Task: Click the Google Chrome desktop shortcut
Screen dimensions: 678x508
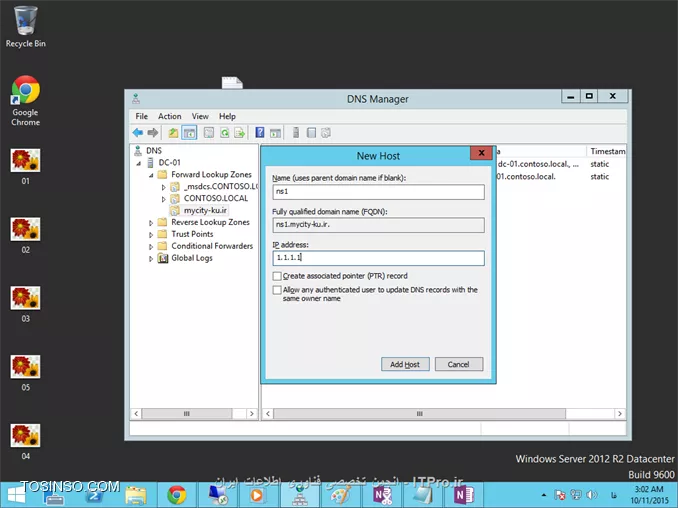Action: [26, 101]
